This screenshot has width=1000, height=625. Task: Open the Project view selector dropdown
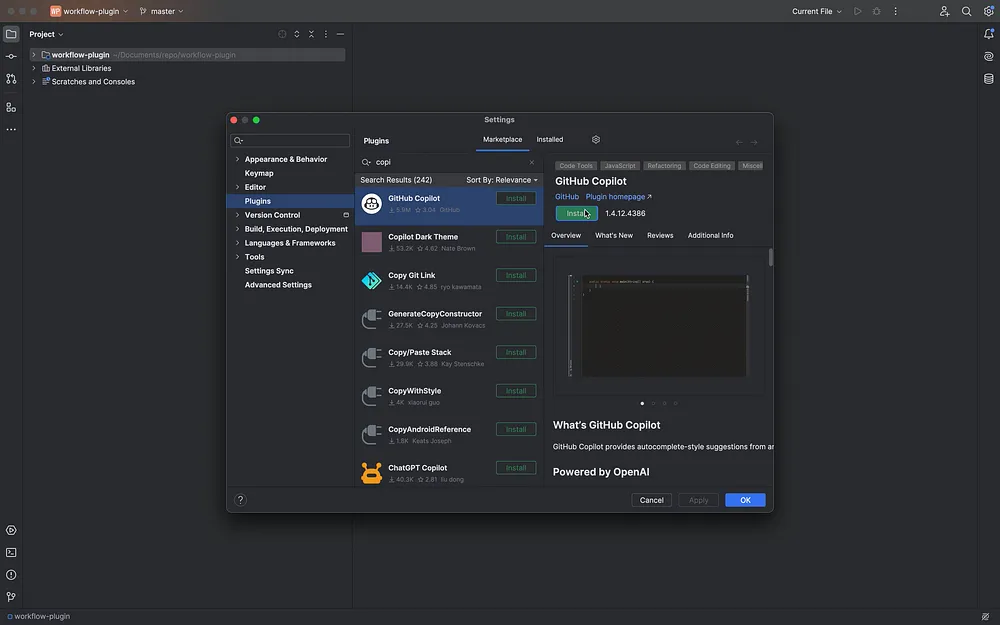pos(46,34)
